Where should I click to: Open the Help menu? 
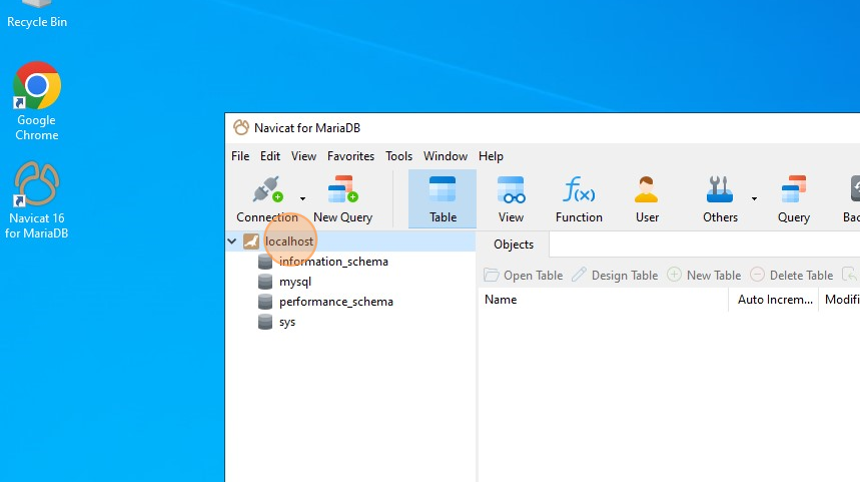pos(490,156)
